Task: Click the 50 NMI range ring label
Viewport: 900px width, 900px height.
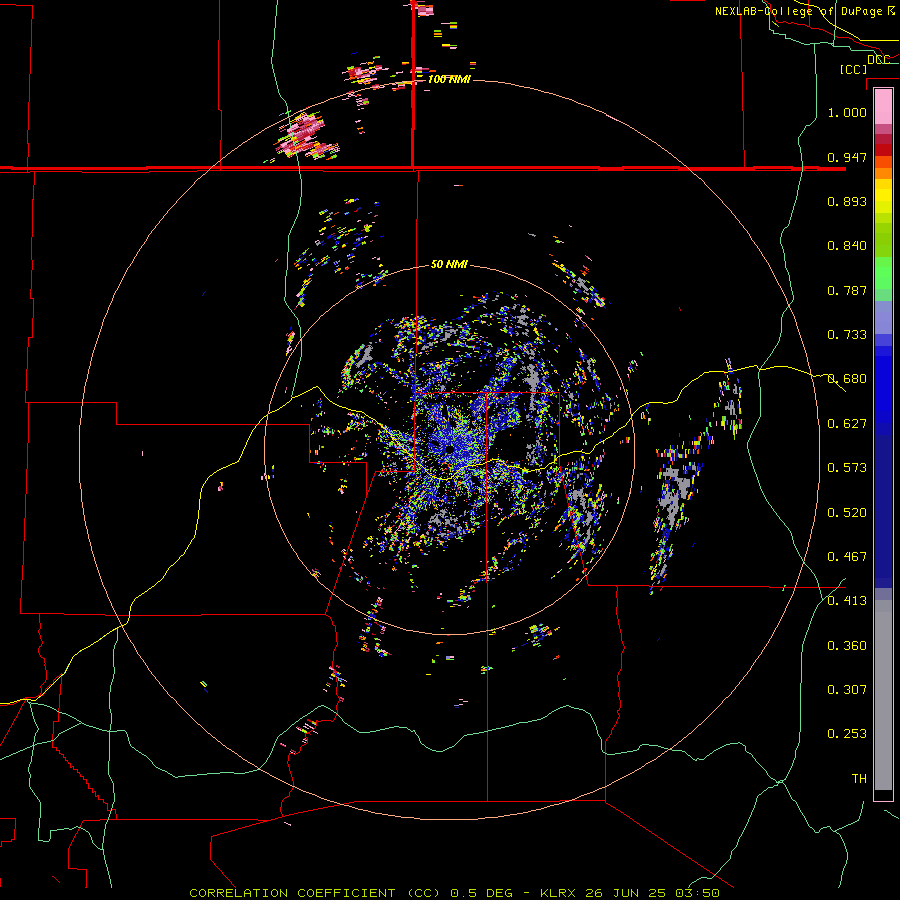Action: click(x=449, y=265)
